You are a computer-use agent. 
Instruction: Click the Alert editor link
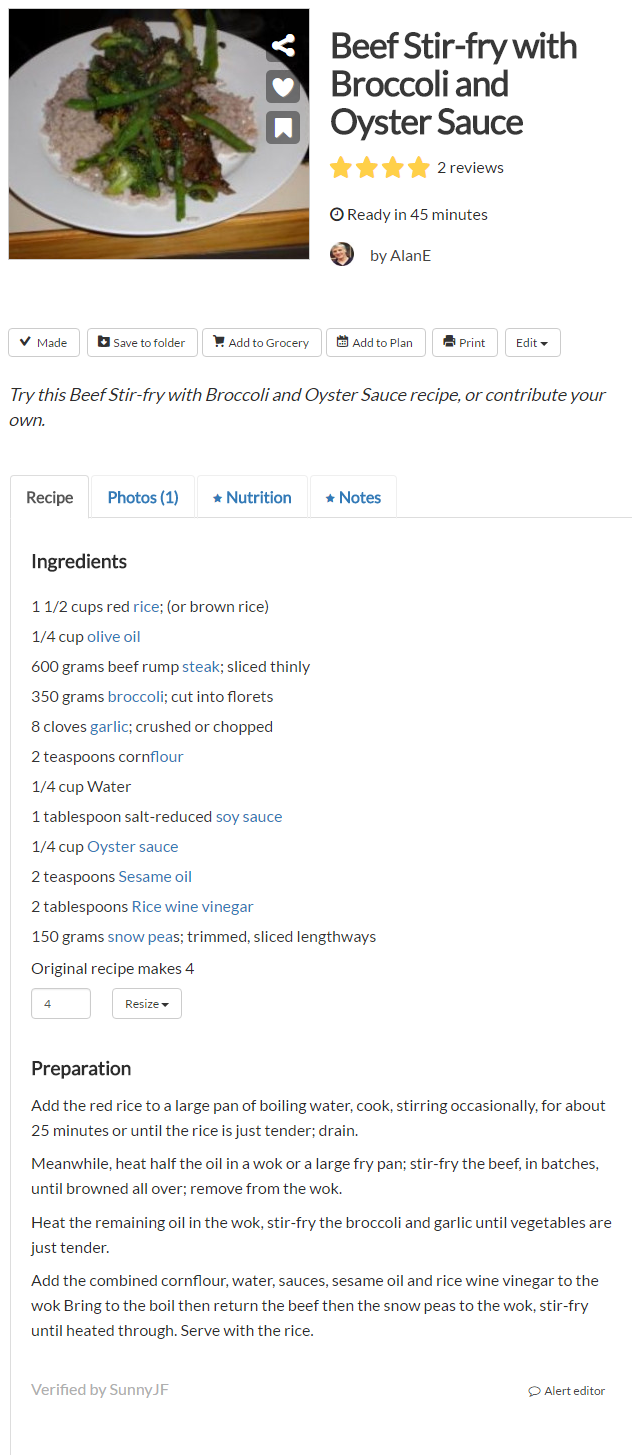point(567,1391)
